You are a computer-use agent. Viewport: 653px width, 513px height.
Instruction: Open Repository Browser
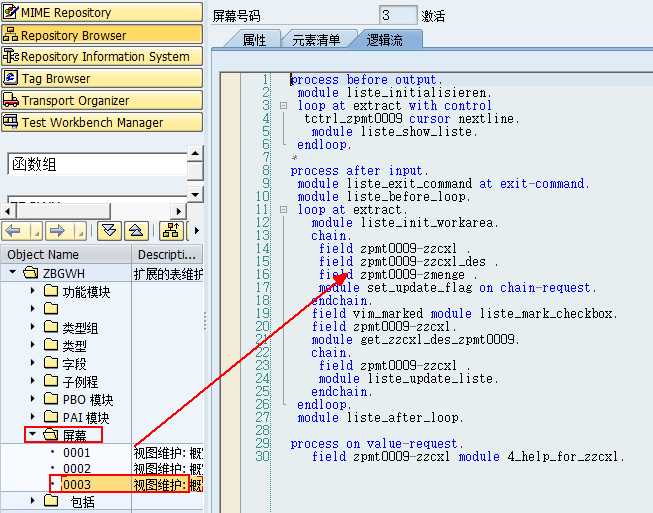coord(102,35)
